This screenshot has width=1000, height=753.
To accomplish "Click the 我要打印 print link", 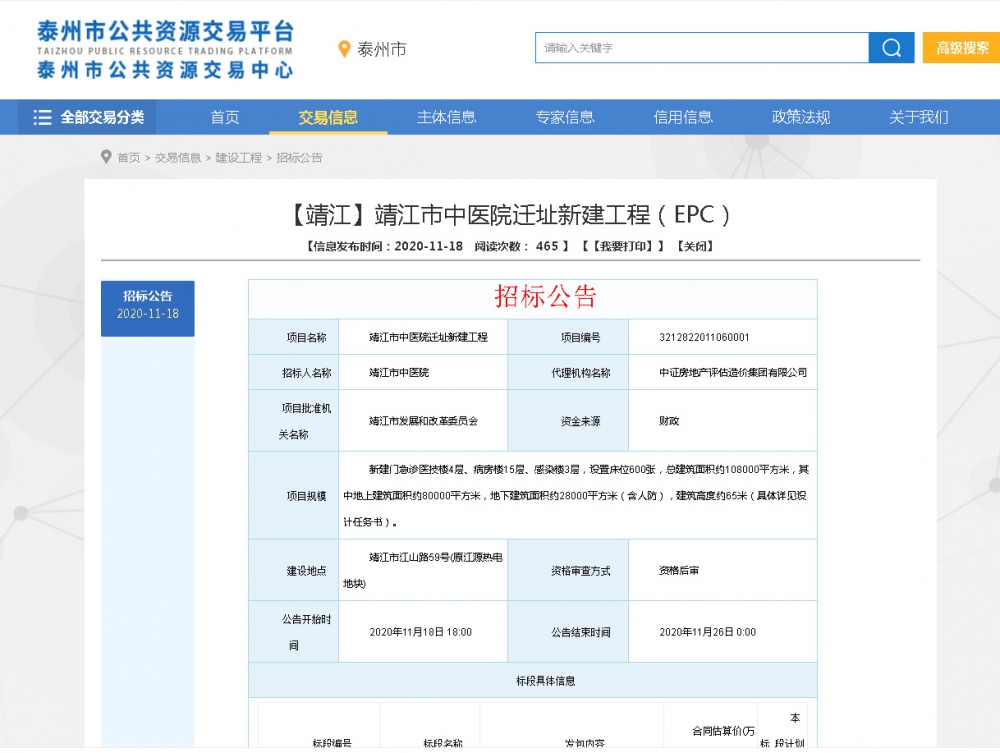I will (623, 246).
